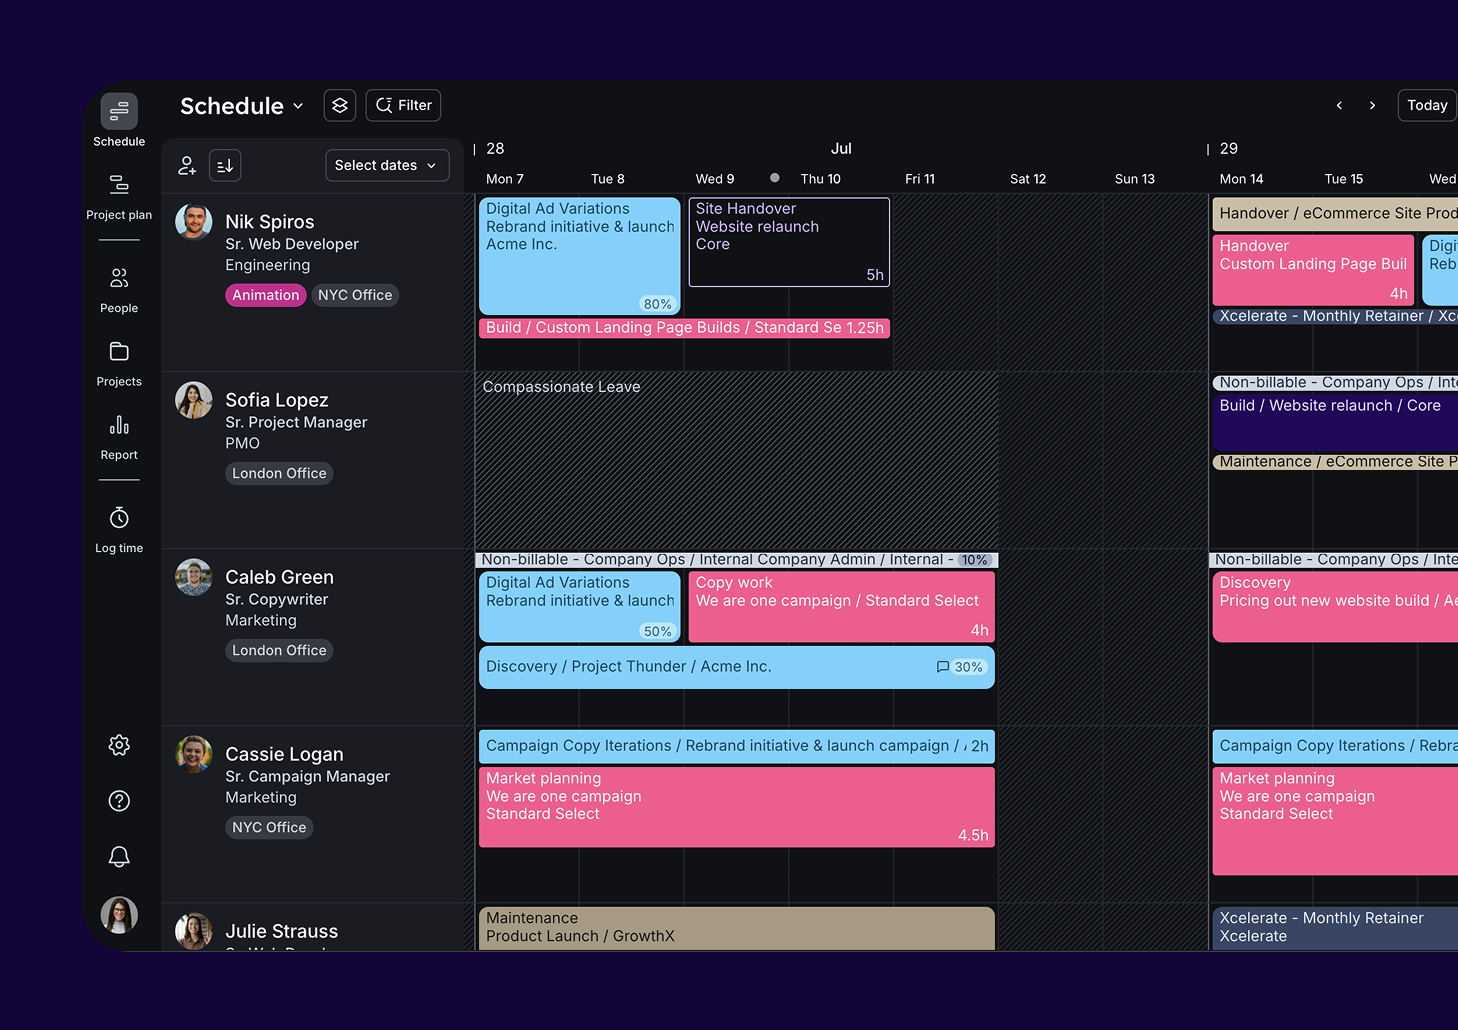Open the settings gear in the sidebar

tap(119, 745)
